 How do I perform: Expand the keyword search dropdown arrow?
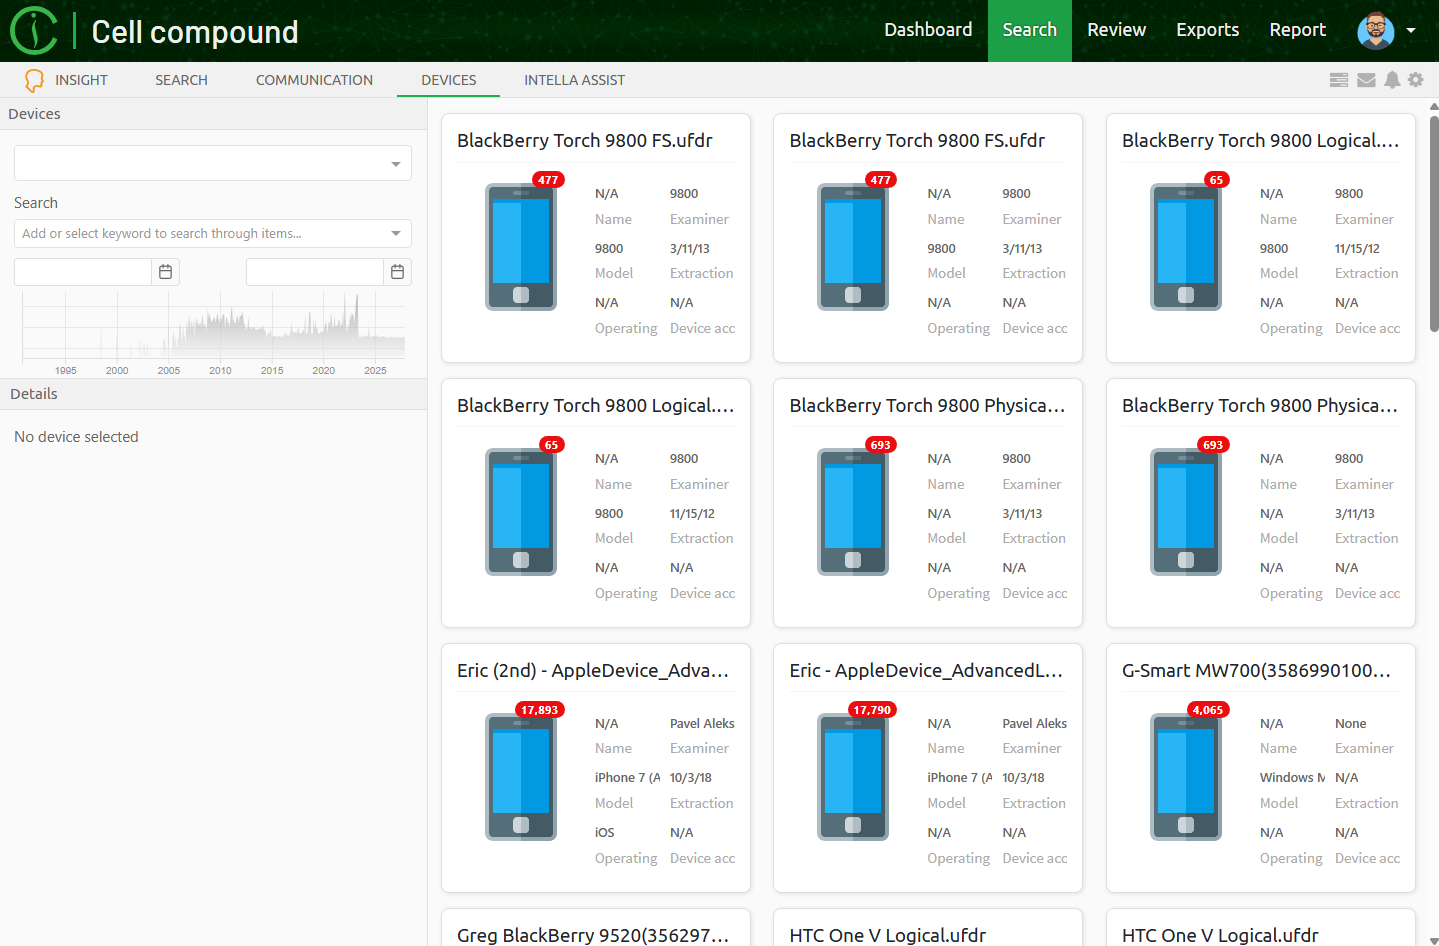click(396, 234)
